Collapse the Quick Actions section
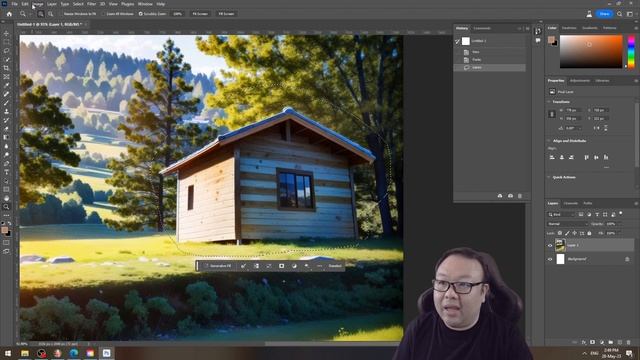The image size is (640, 360). click(549, 177)
